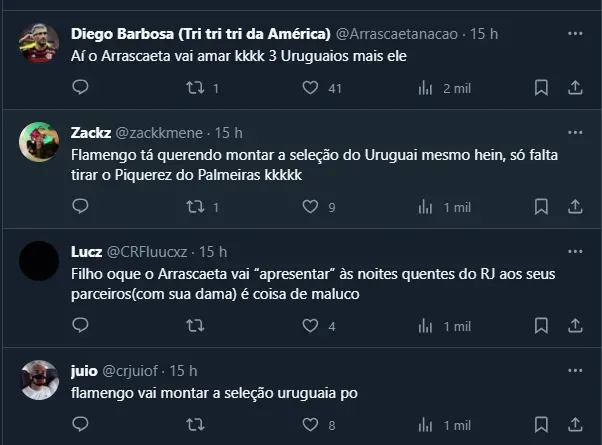The width and height of the screenshot is (602, 445).
Task: Retweet Lucz's tweet
Action: pyautogui.click(x=196, y=326)
